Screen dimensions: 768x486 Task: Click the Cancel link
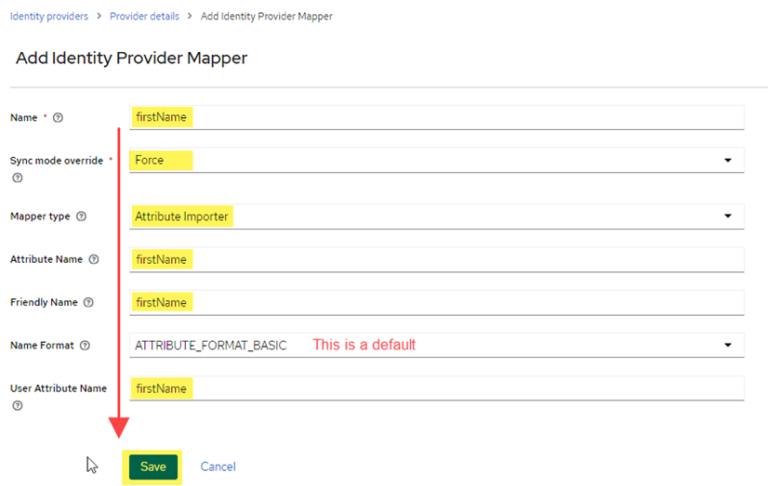point(218,467)
